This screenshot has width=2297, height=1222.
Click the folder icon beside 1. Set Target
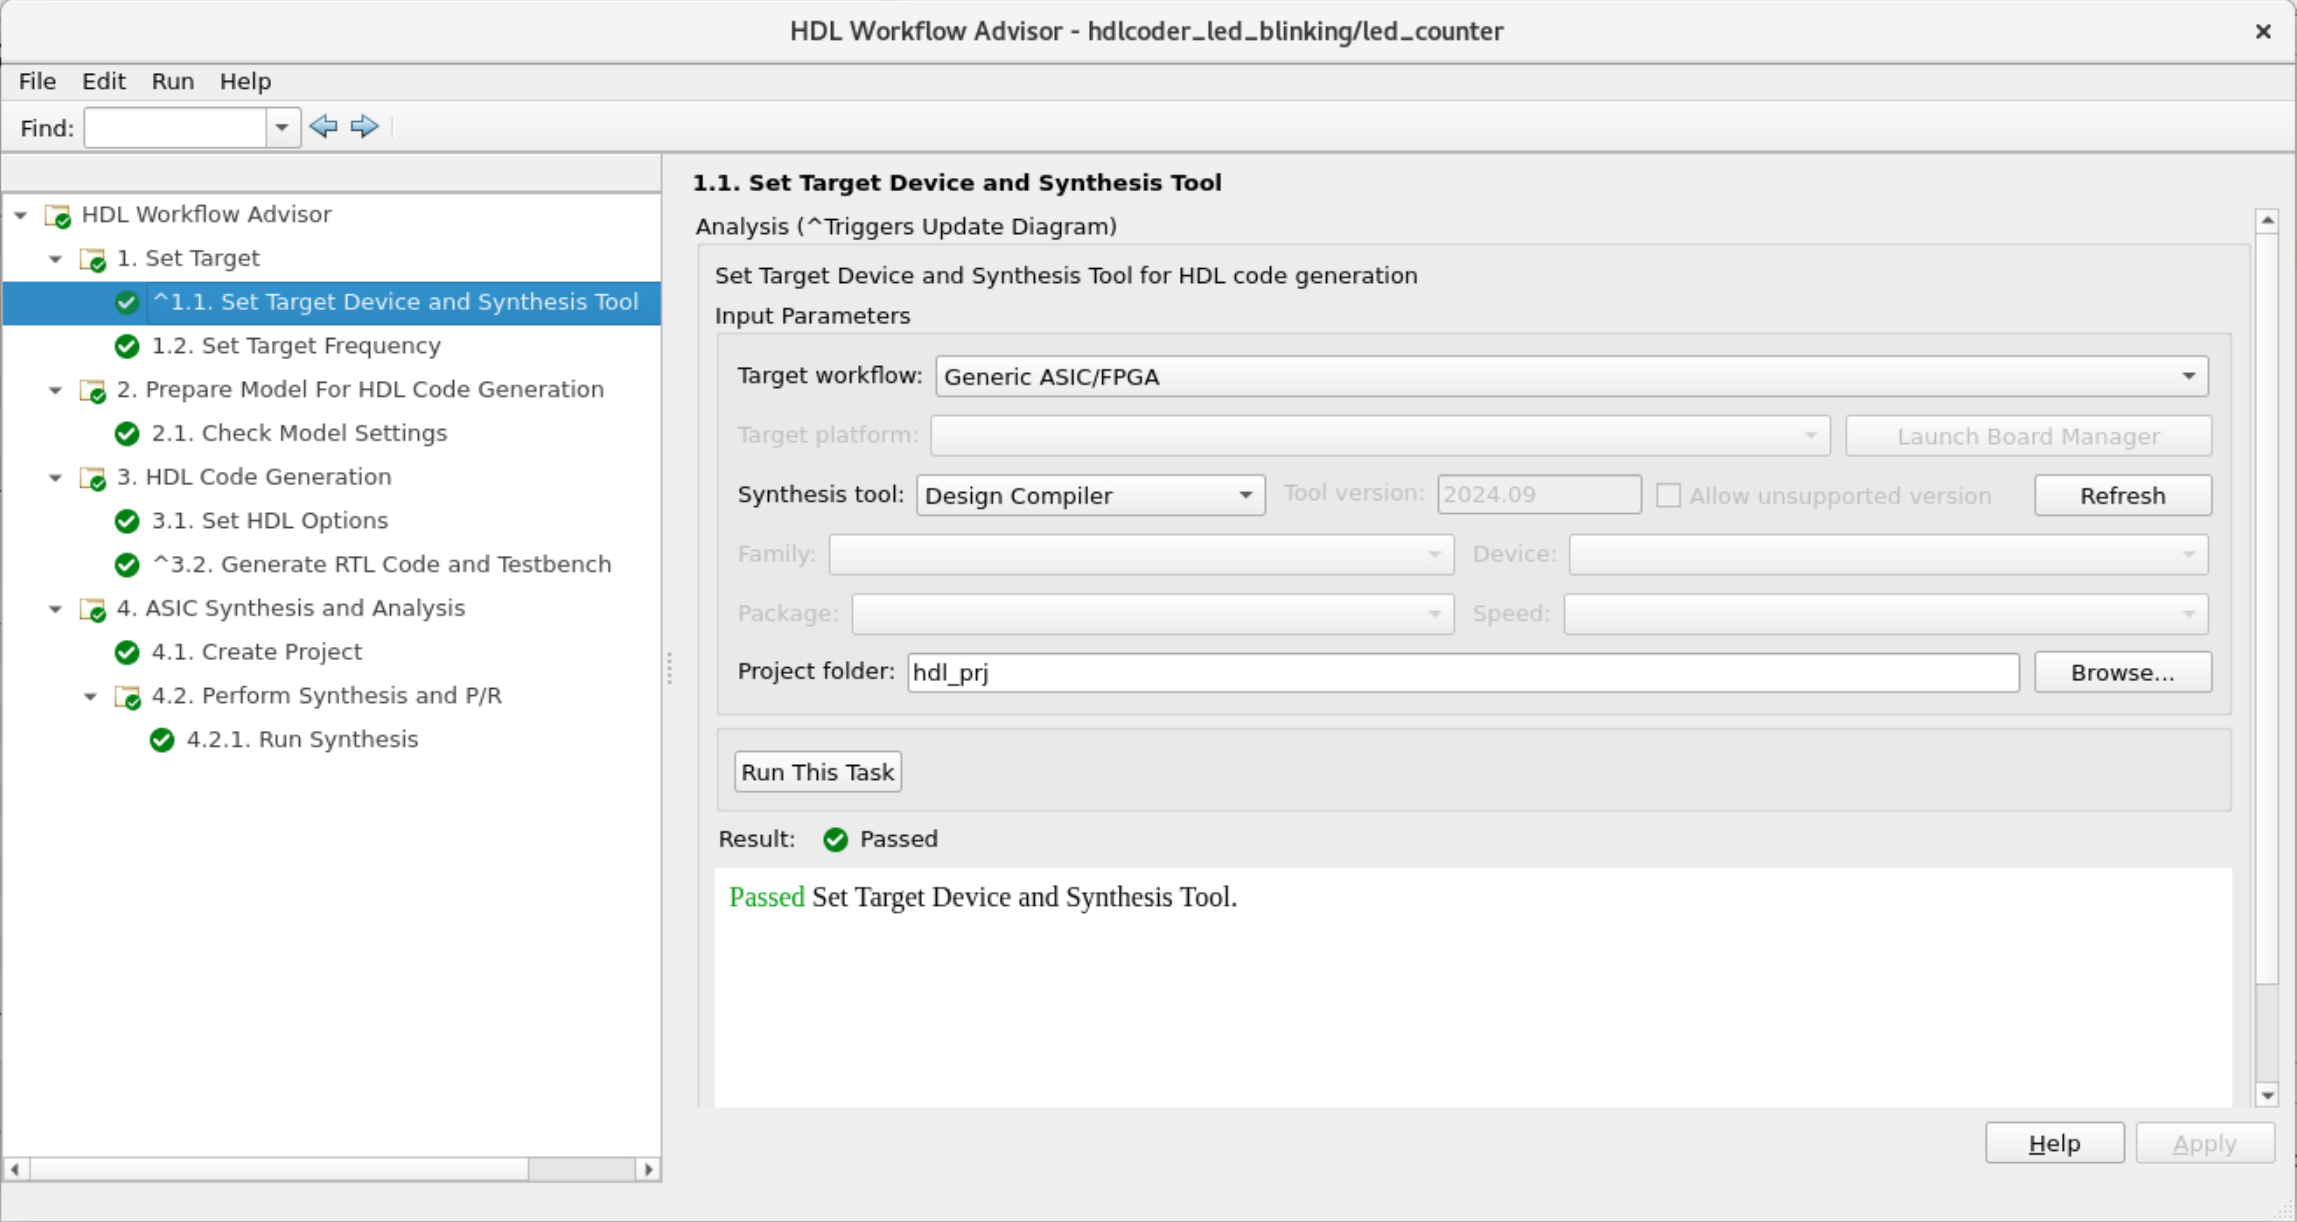coord(93,259)
